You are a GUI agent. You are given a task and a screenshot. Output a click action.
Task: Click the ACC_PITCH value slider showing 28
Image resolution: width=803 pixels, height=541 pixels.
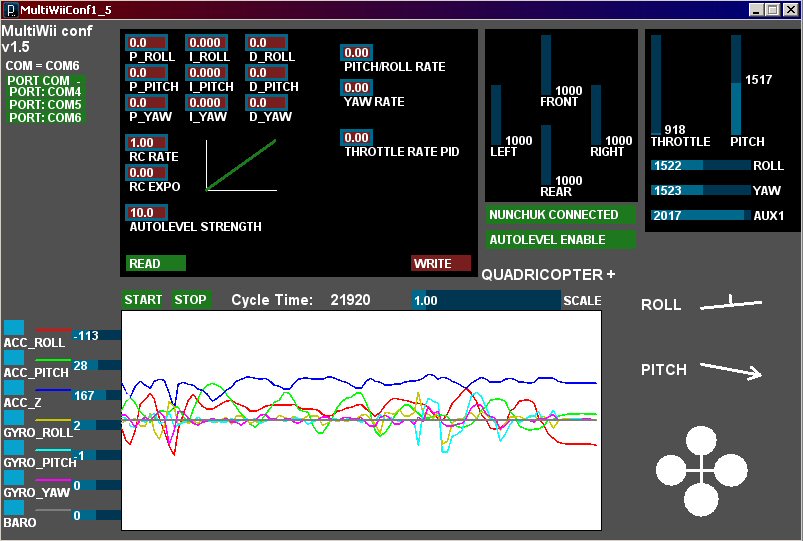pyautogui.click(x=96, y=365)
